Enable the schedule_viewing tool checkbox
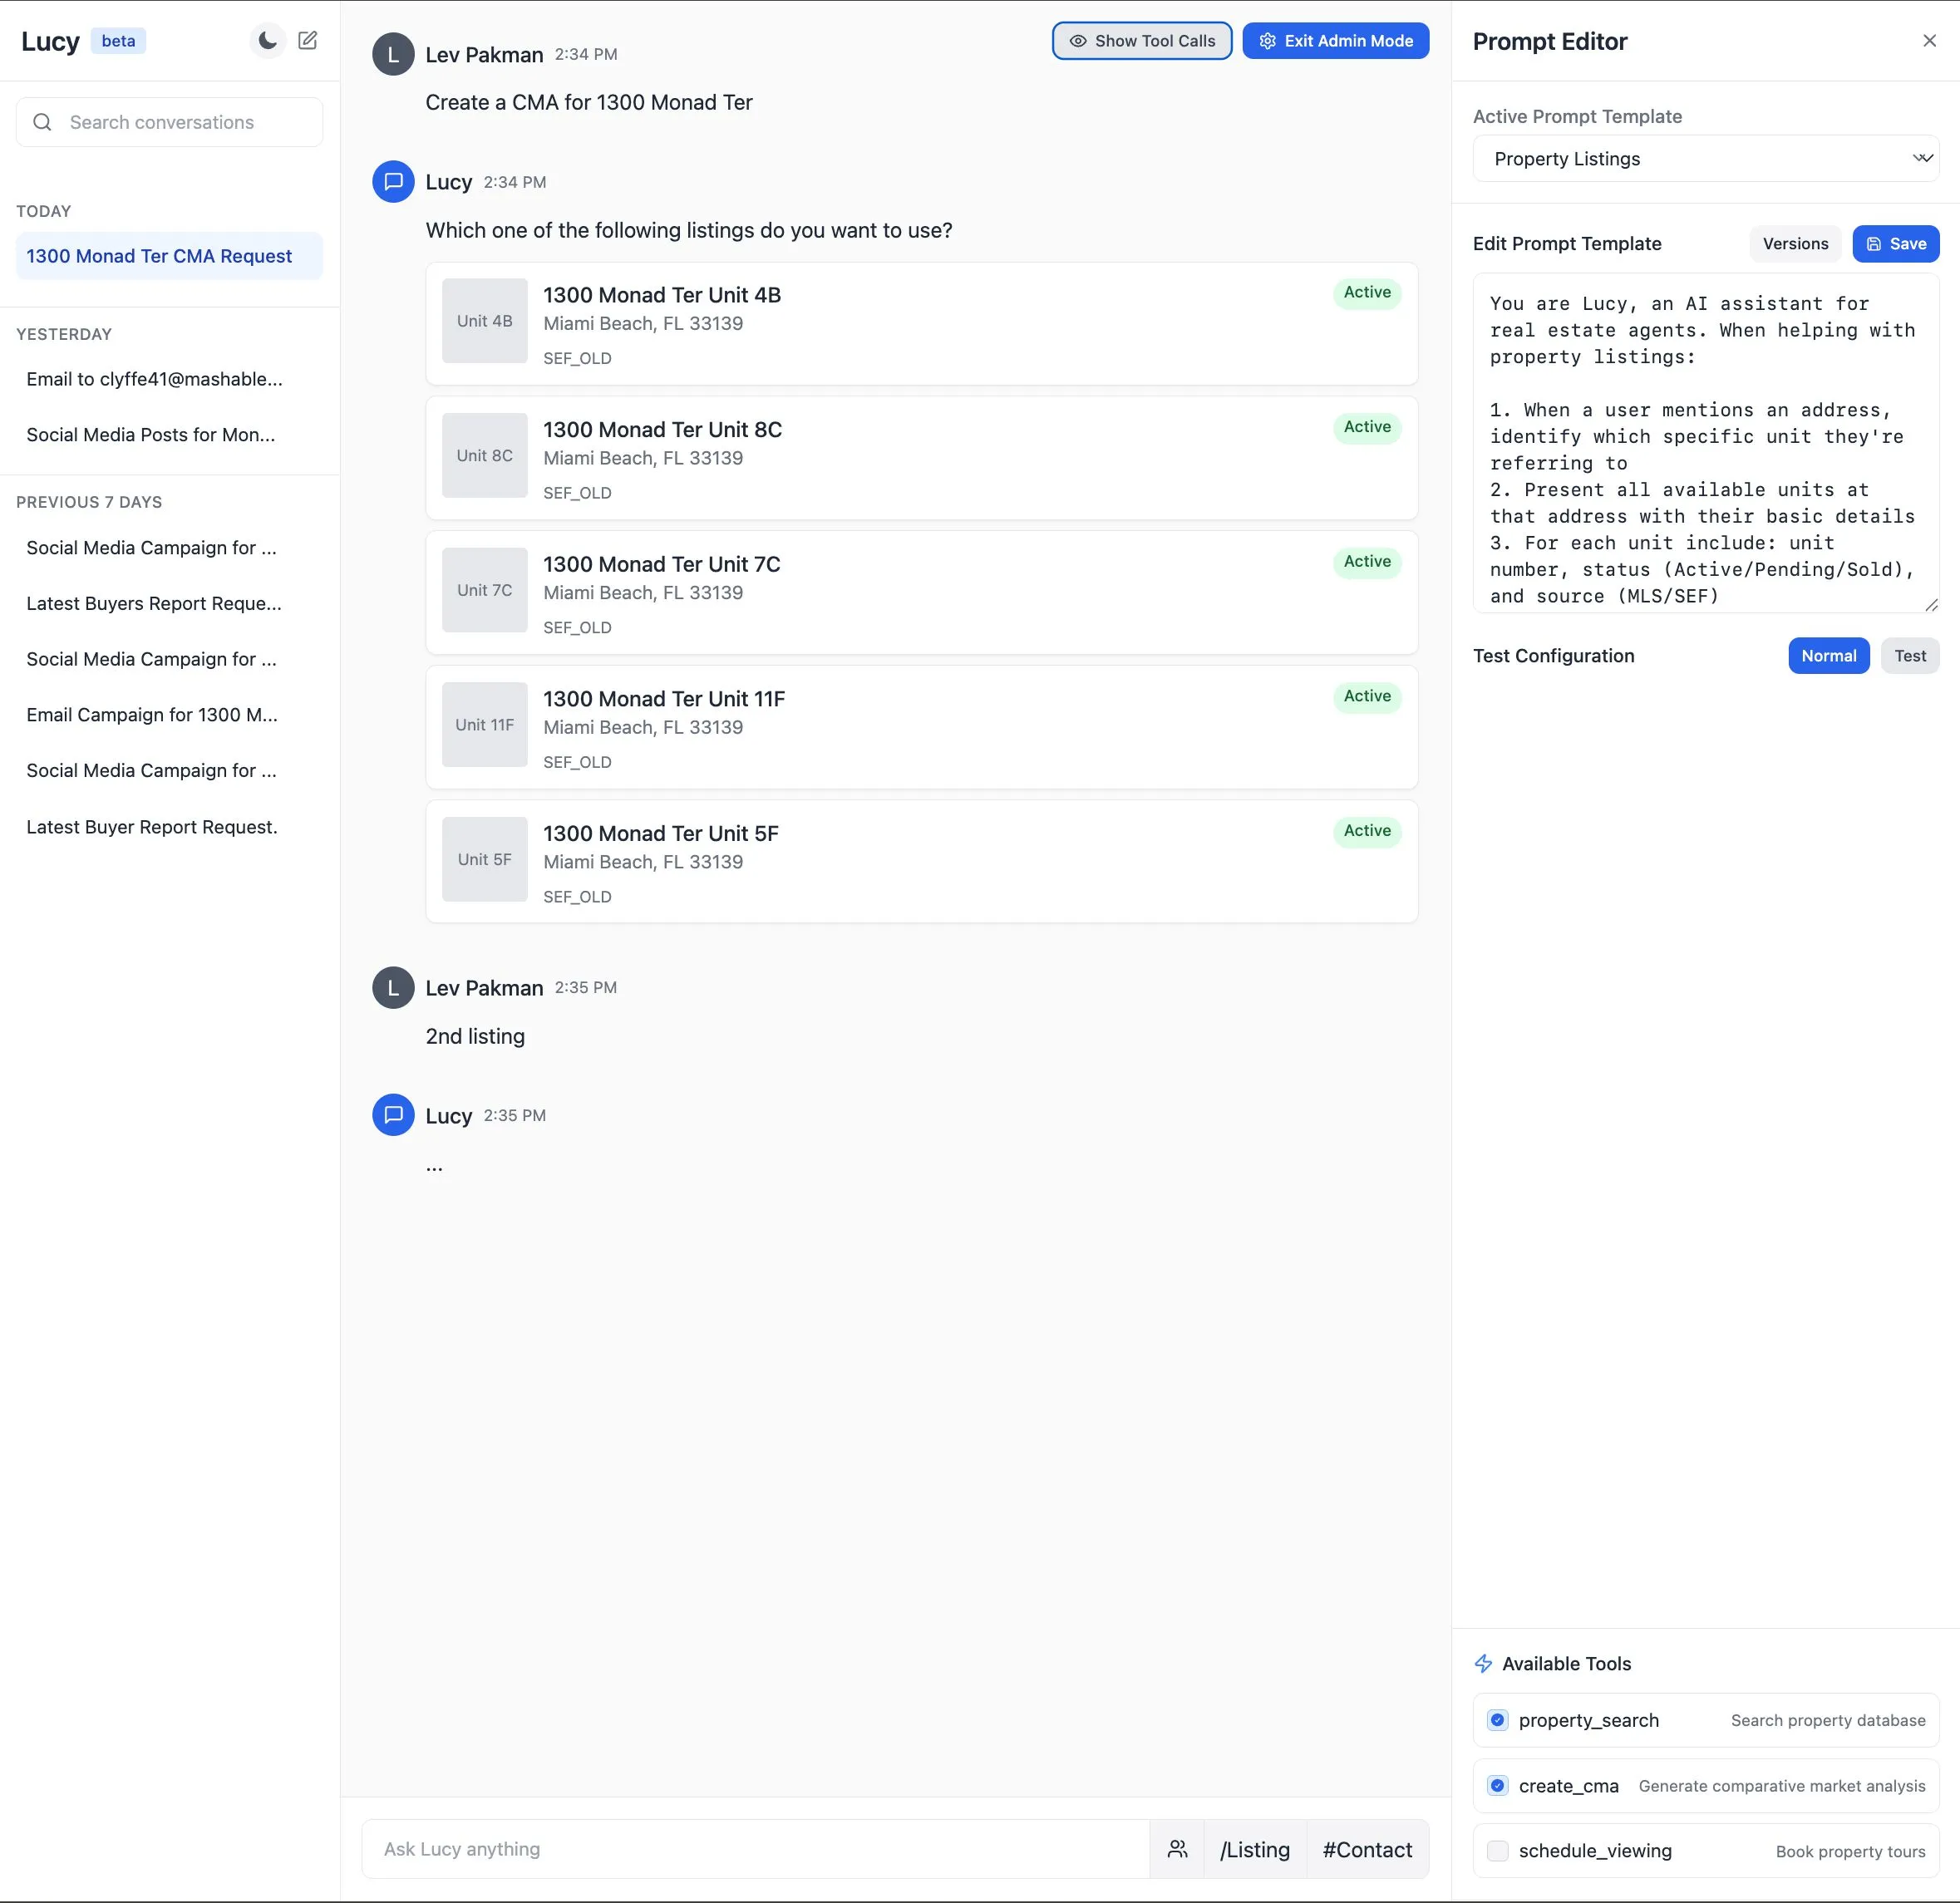The height and width of the screenshot is (1903, 1960). pos(1497,1851)
